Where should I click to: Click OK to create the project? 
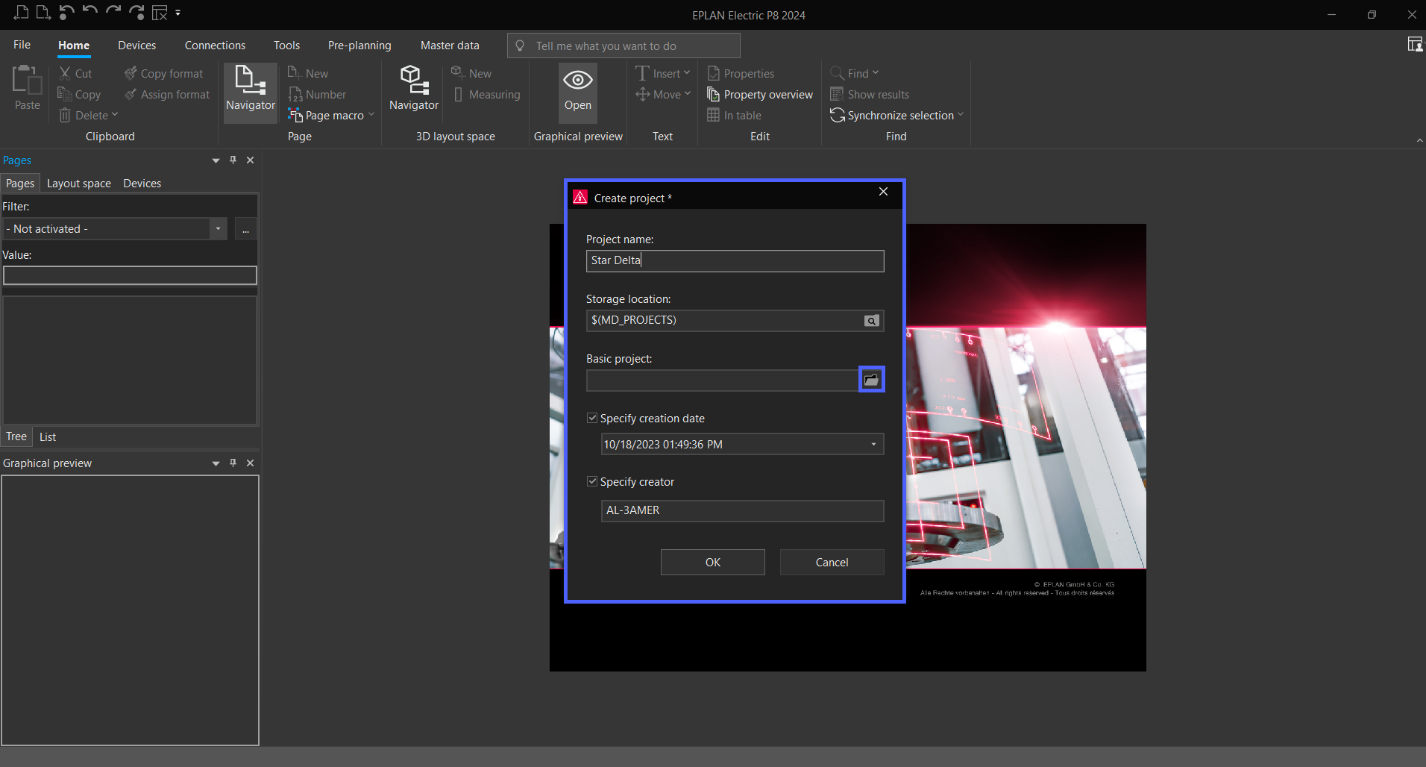pos(712,562)
